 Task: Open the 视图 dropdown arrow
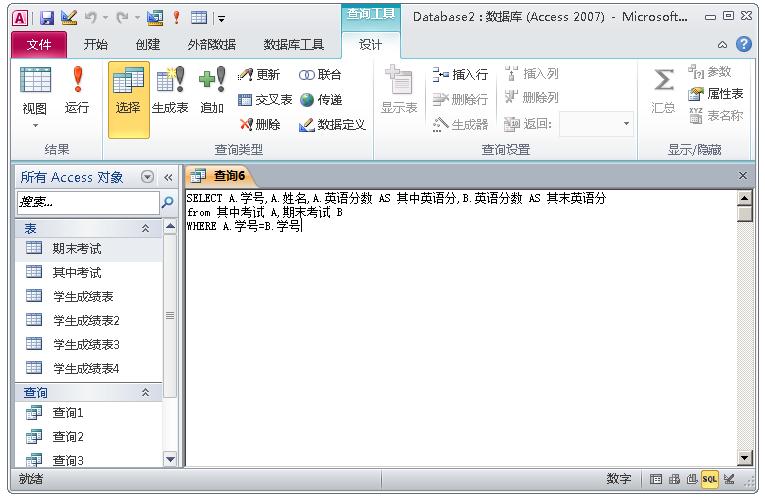pyautogui.click(x=35, y=126)
